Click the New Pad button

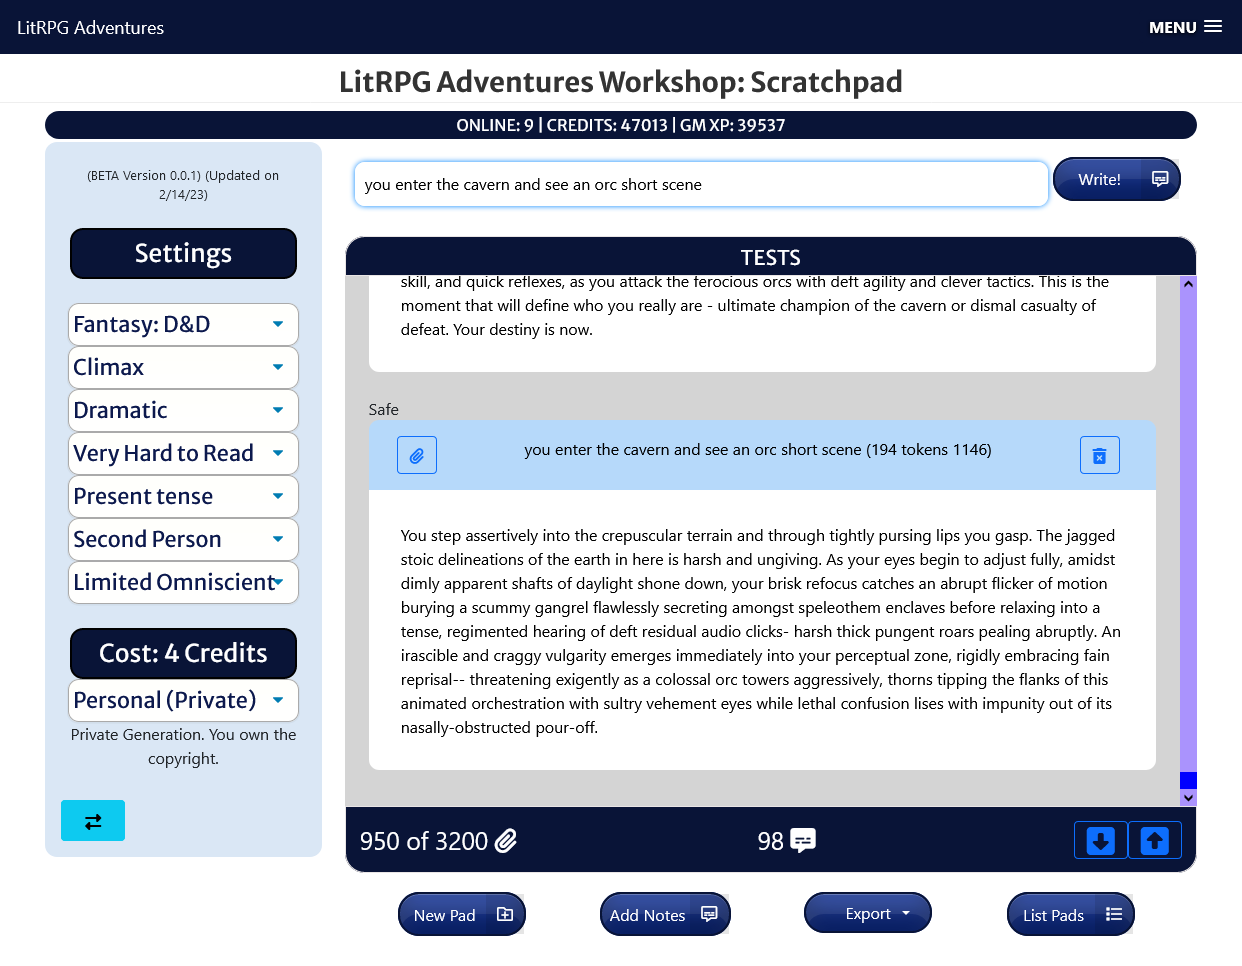462,914
